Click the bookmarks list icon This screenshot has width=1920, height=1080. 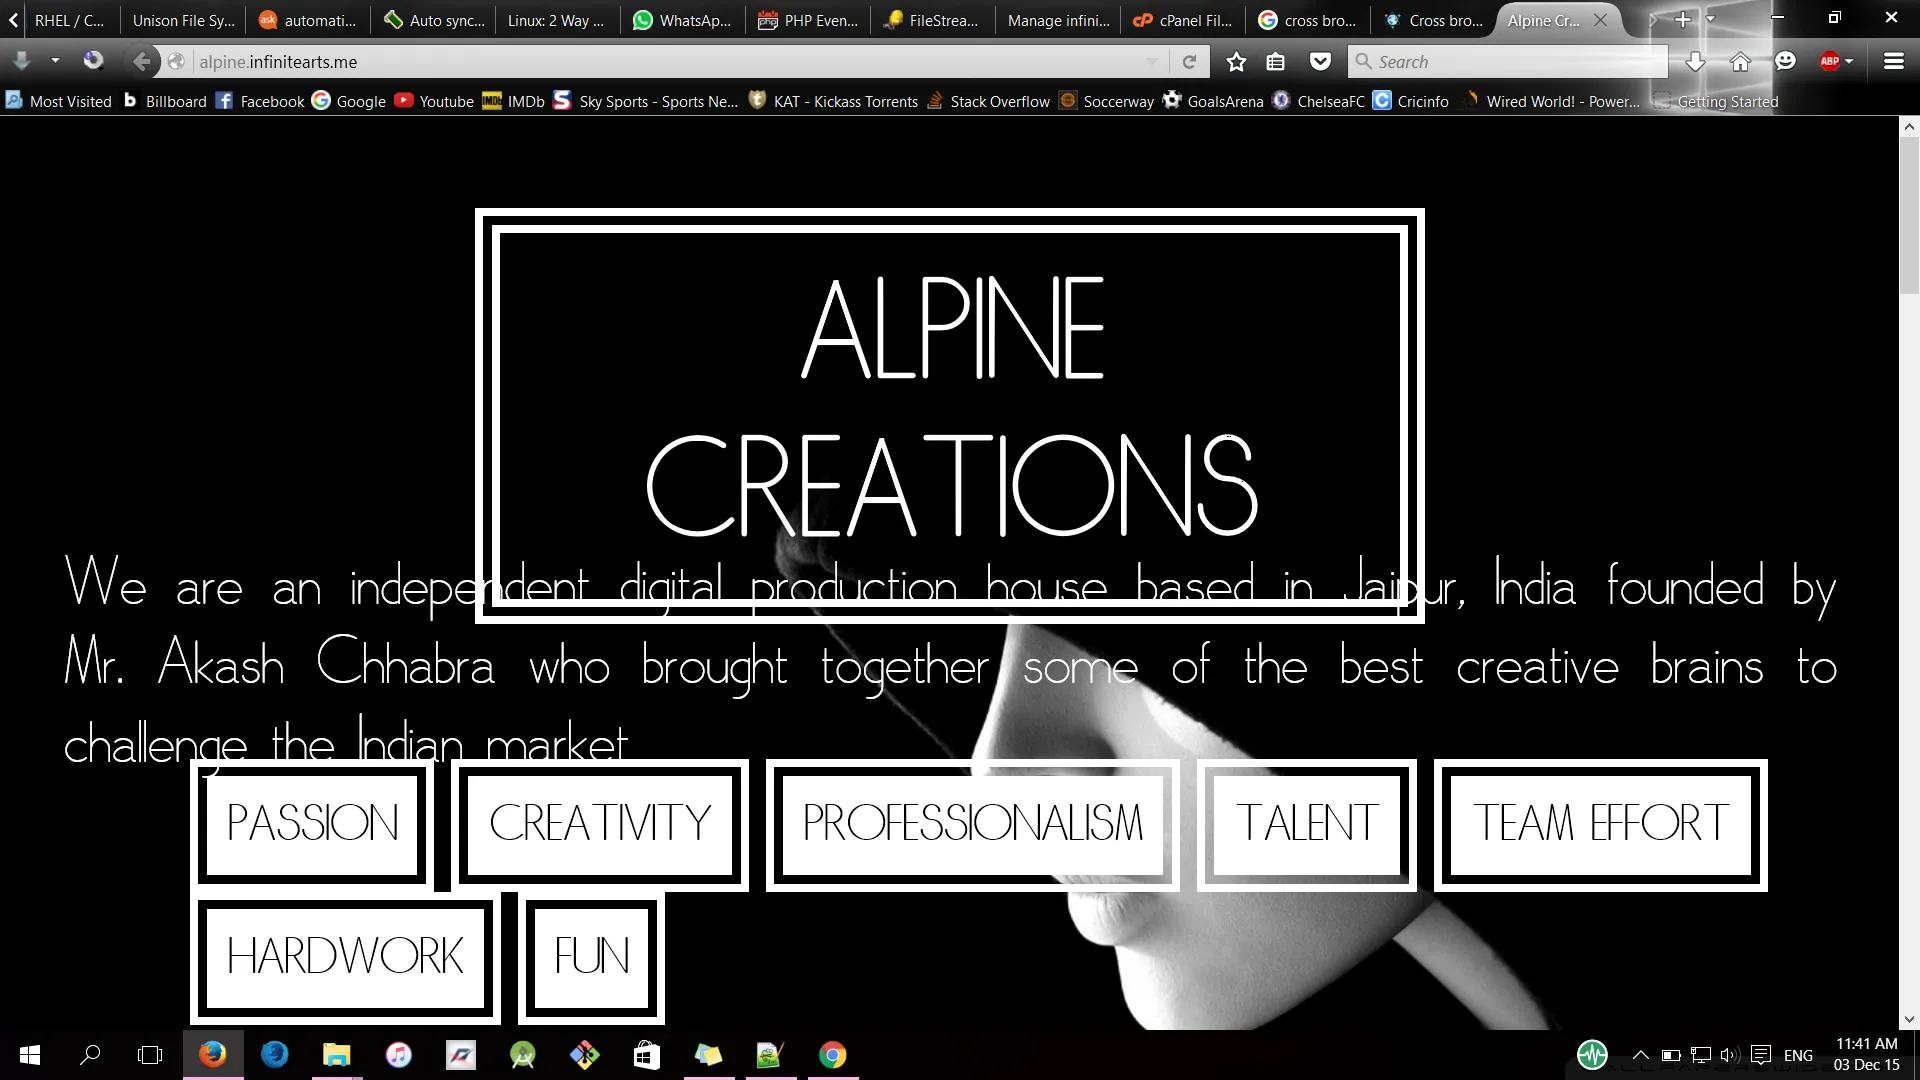[1276, 62]
